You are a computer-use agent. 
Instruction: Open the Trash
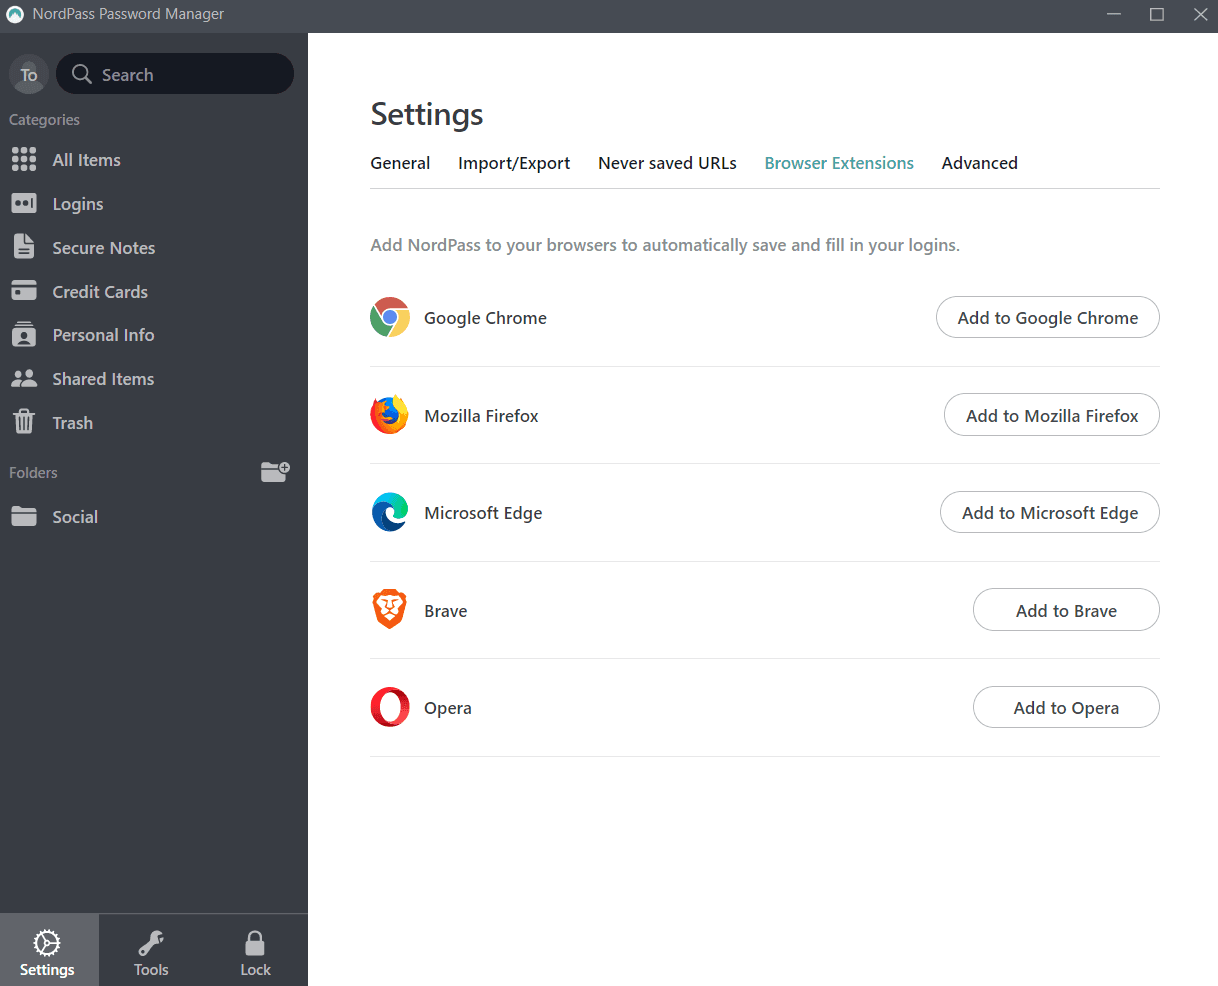point(73,422)
